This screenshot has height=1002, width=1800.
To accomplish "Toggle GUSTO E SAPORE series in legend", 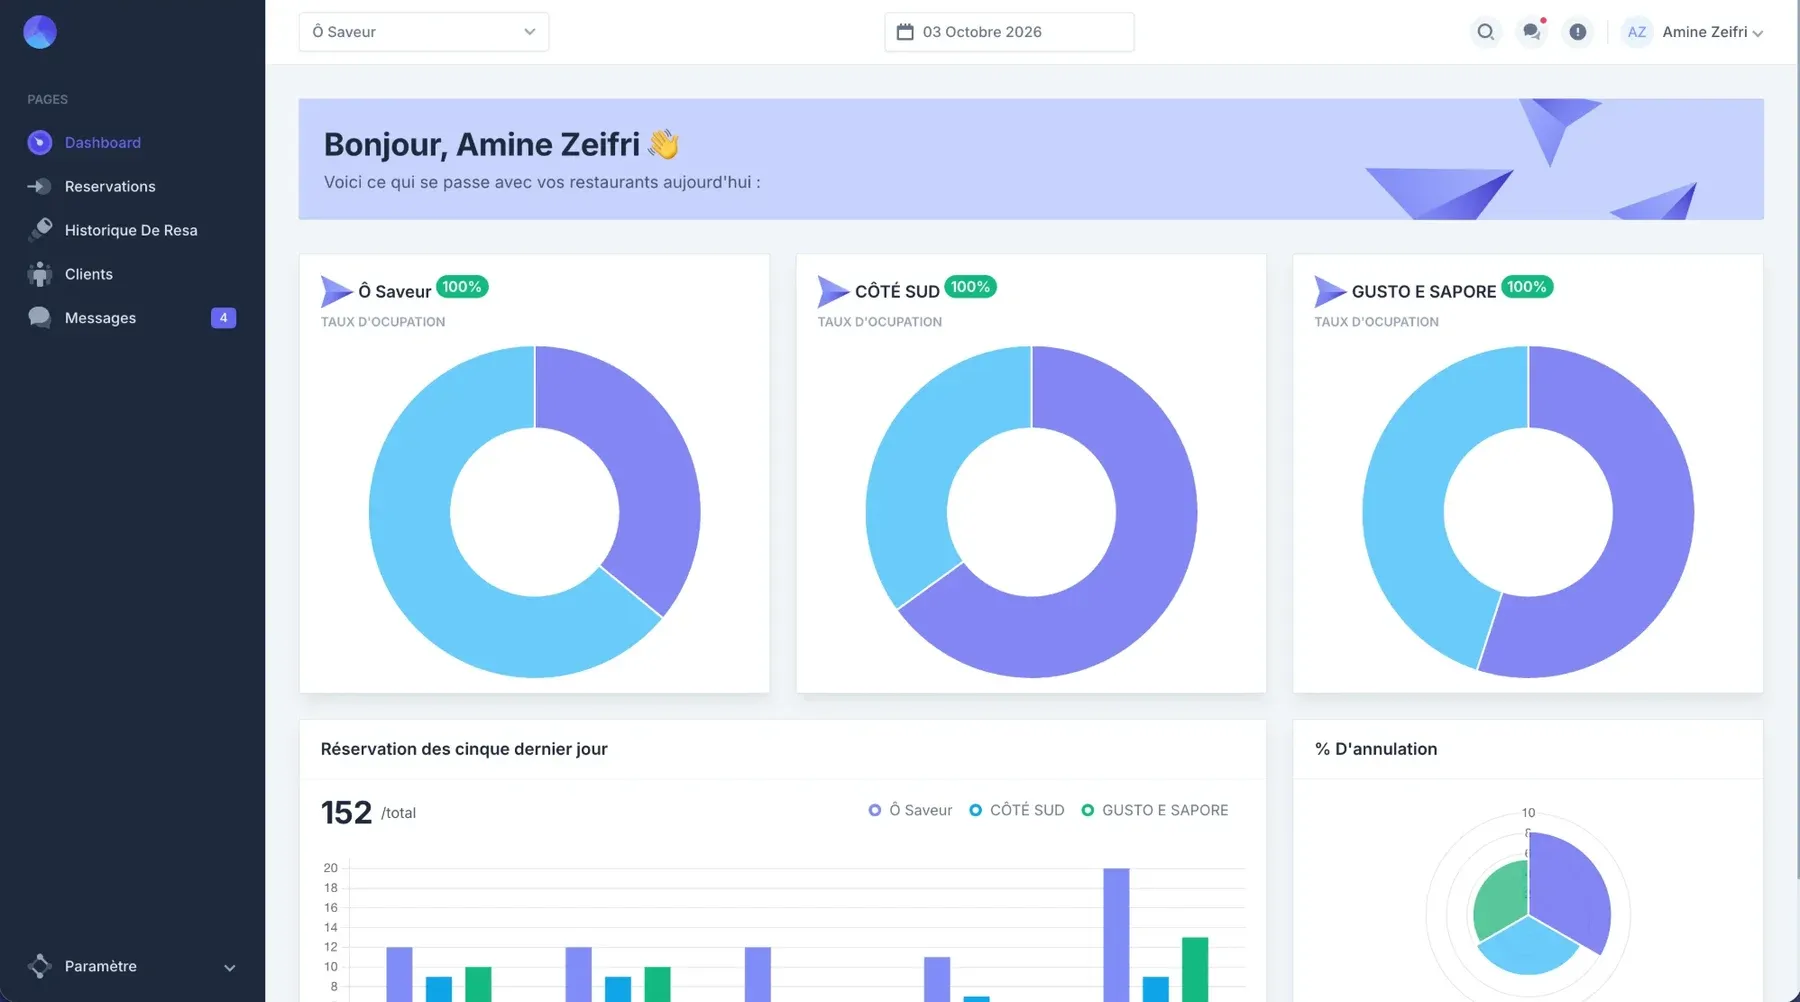I will click(x=1155, y=810).
